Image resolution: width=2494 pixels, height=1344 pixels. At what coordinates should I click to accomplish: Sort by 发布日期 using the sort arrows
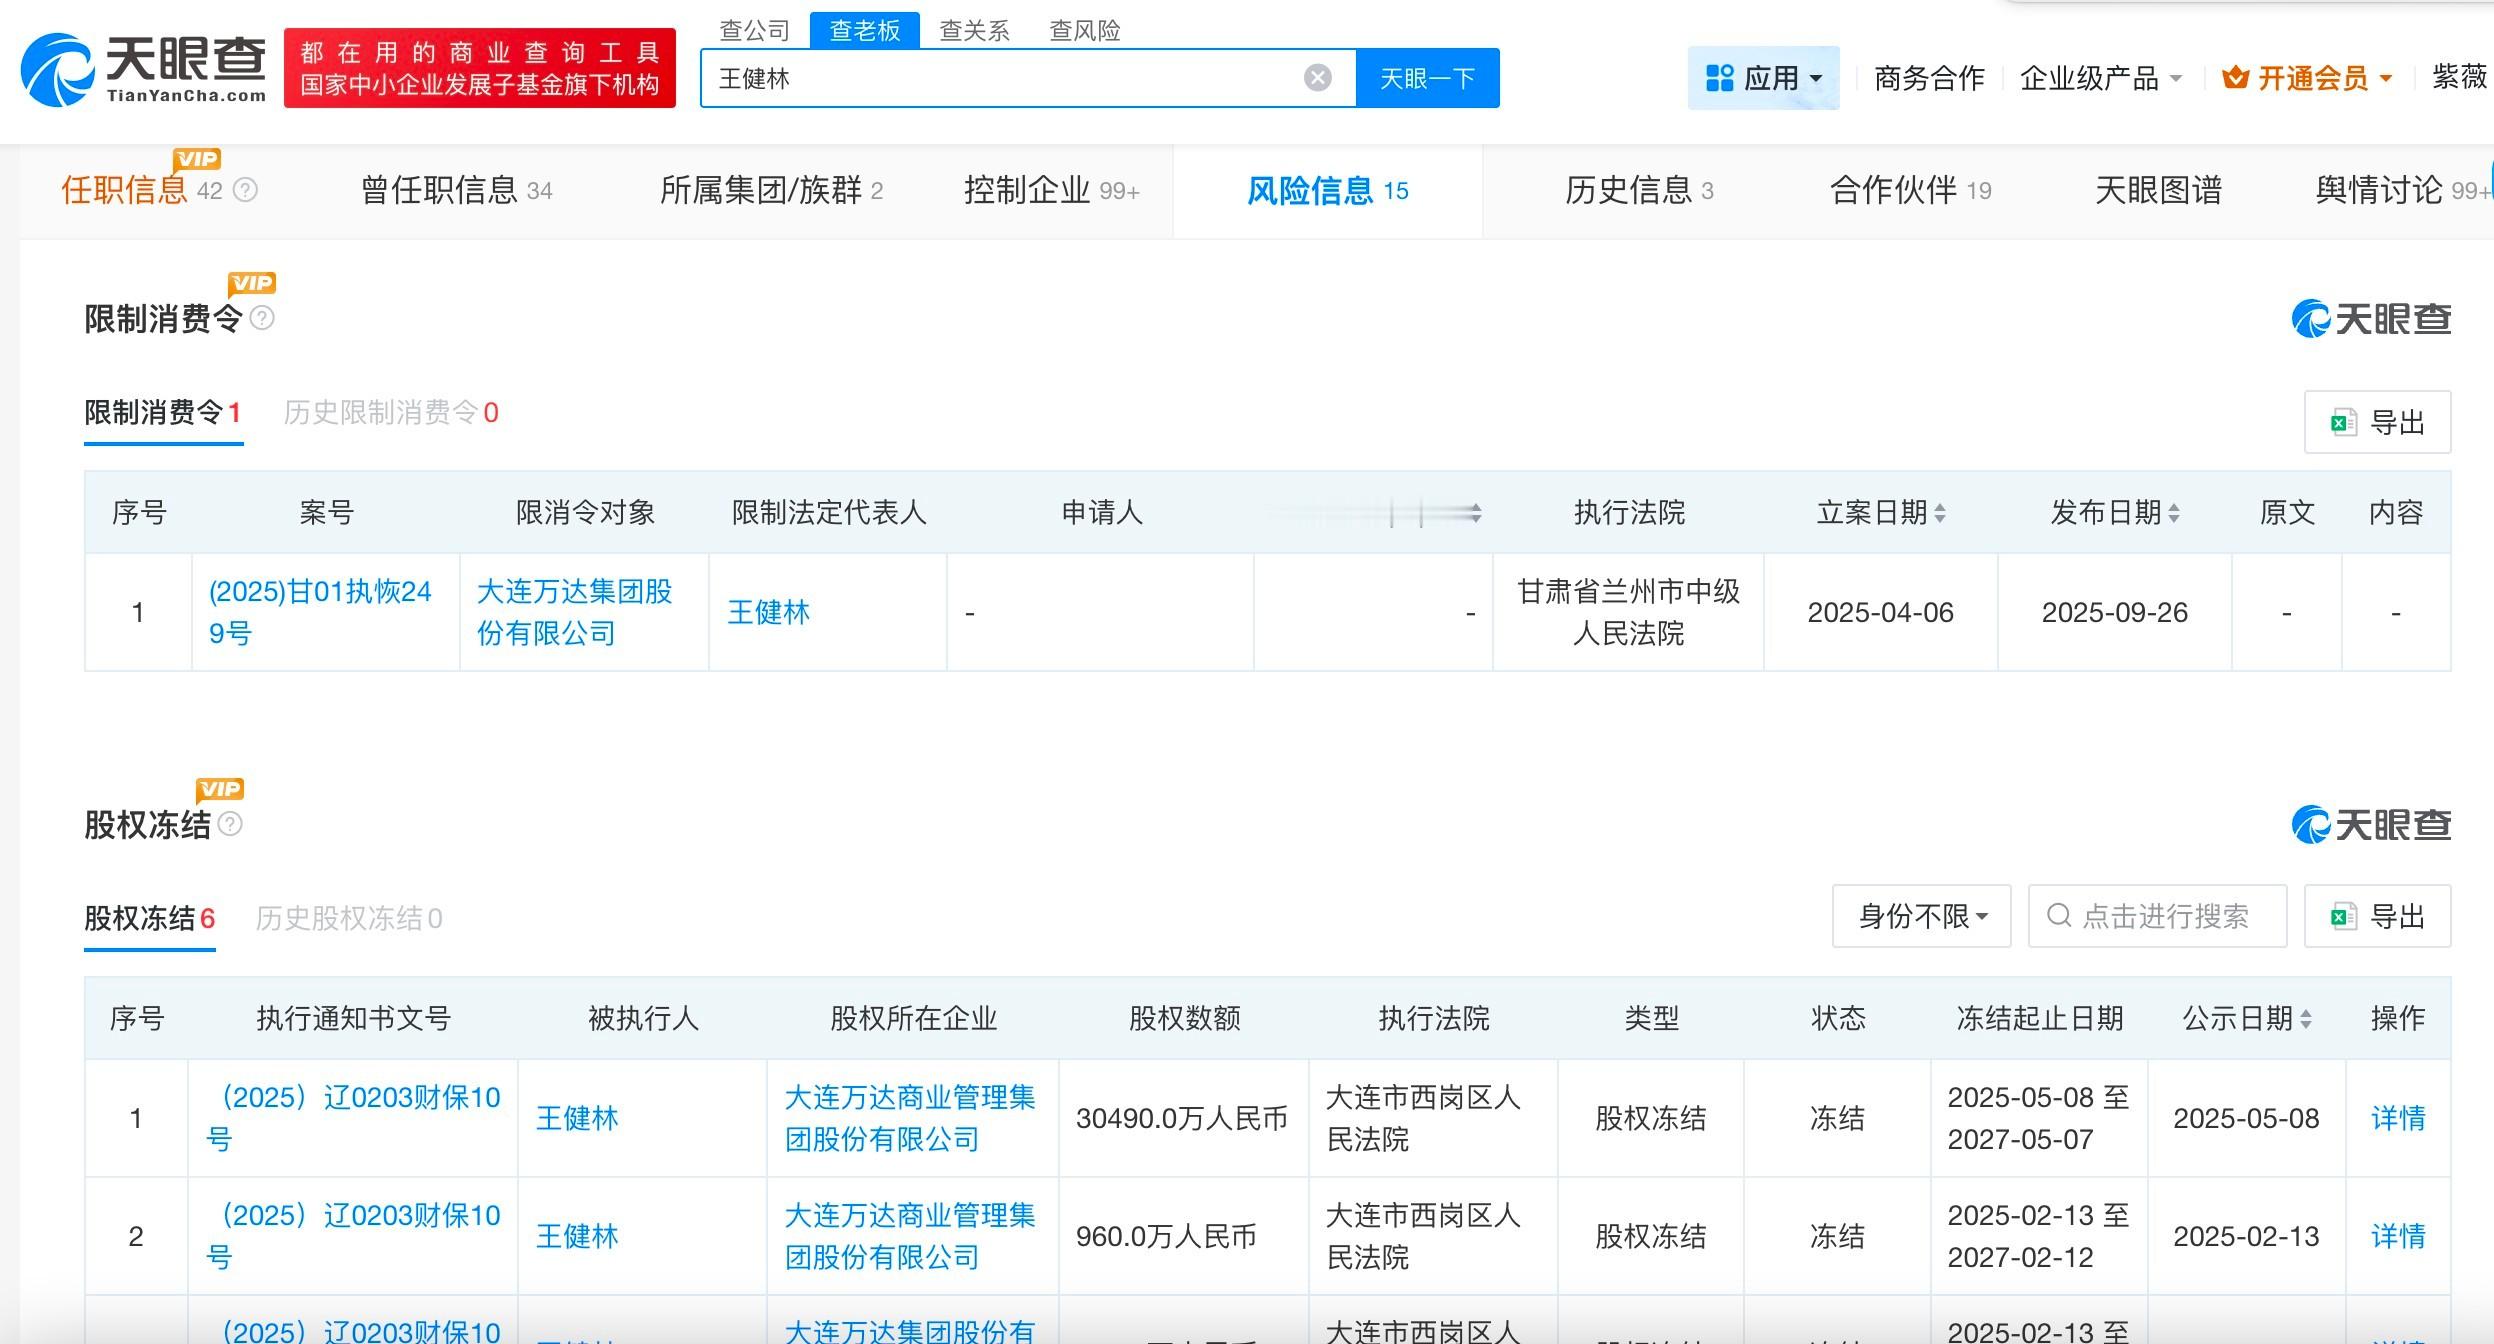tap(2173, 513)
